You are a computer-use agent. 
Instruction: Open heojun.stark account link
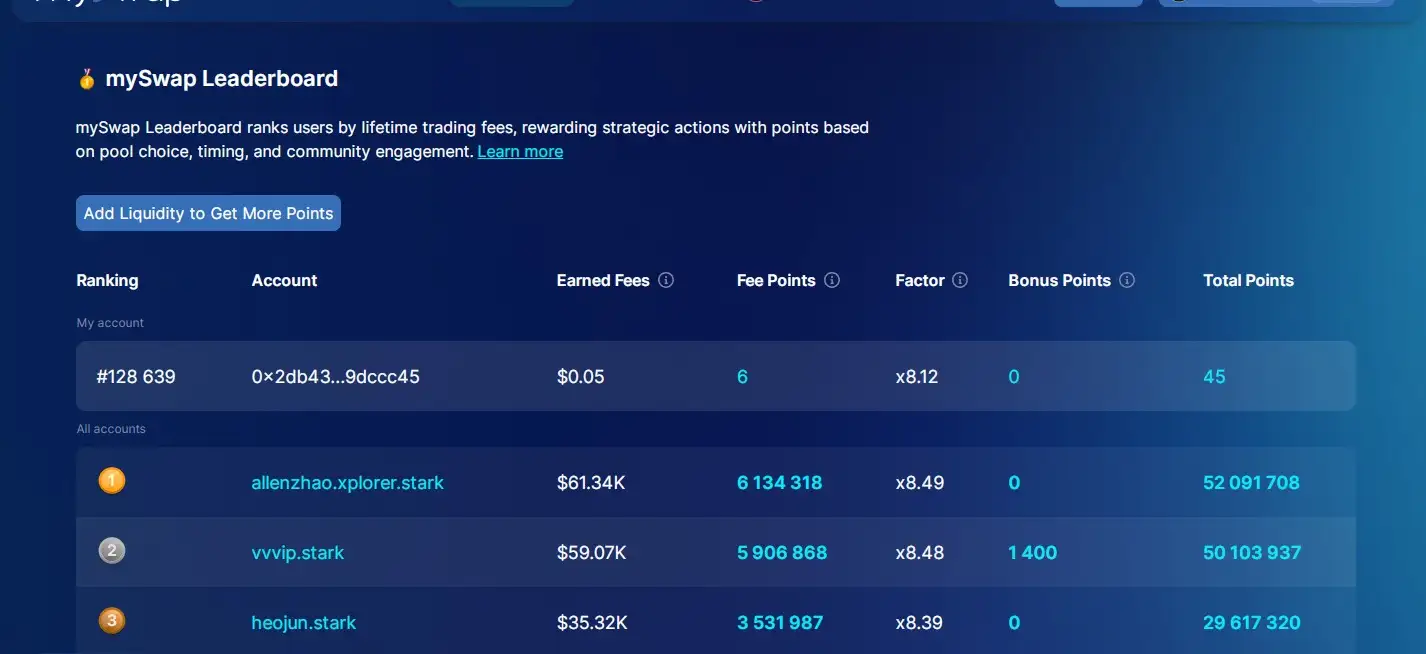pyautogui.click(x=303, y=623)
